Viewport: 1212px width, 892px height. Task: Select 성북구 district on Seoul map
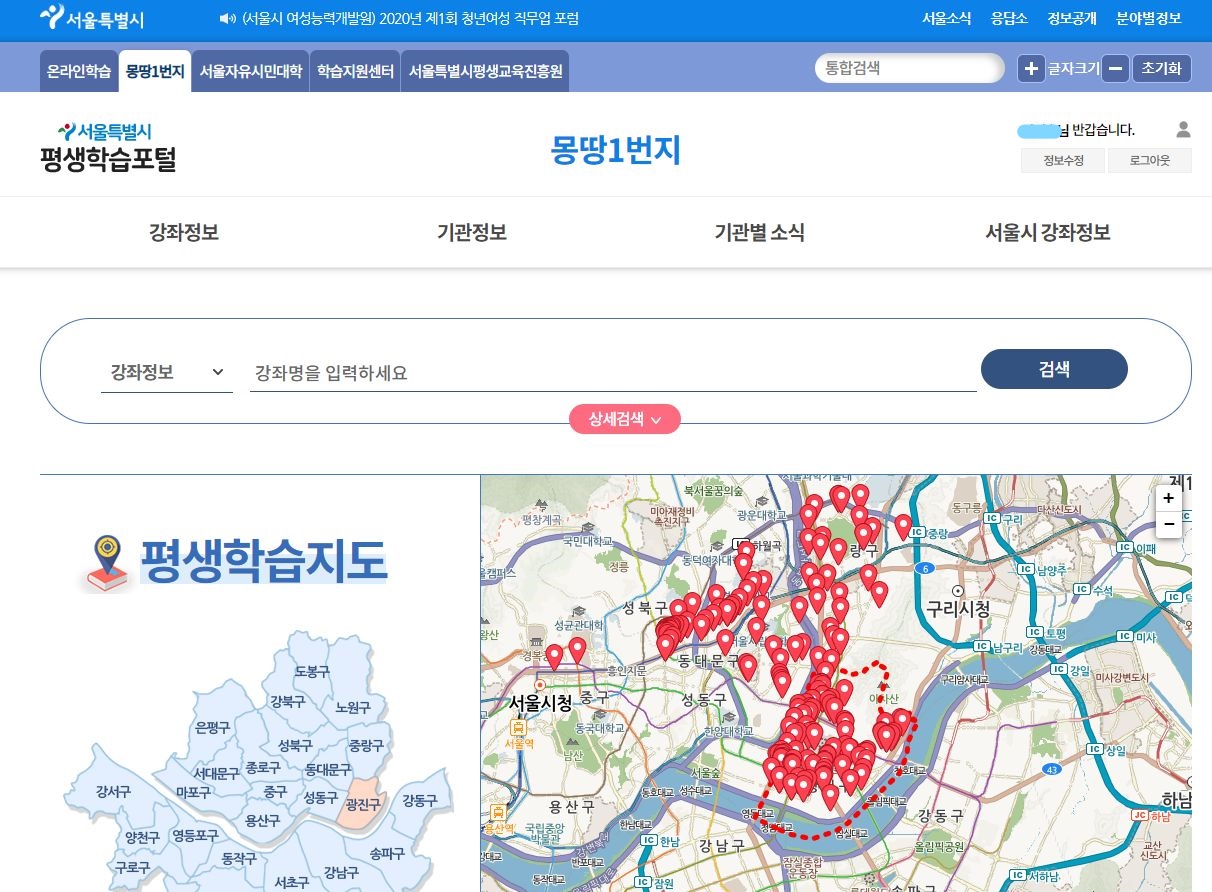pyautogui.click(x=295, y=745)
